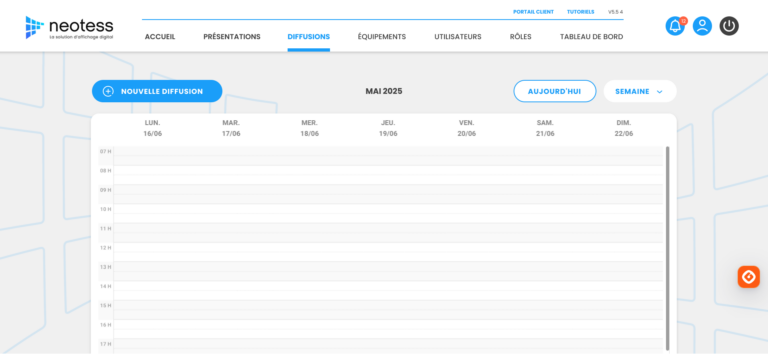
Task: Click the 14 H time label
Action: click(x=105, y=286)
